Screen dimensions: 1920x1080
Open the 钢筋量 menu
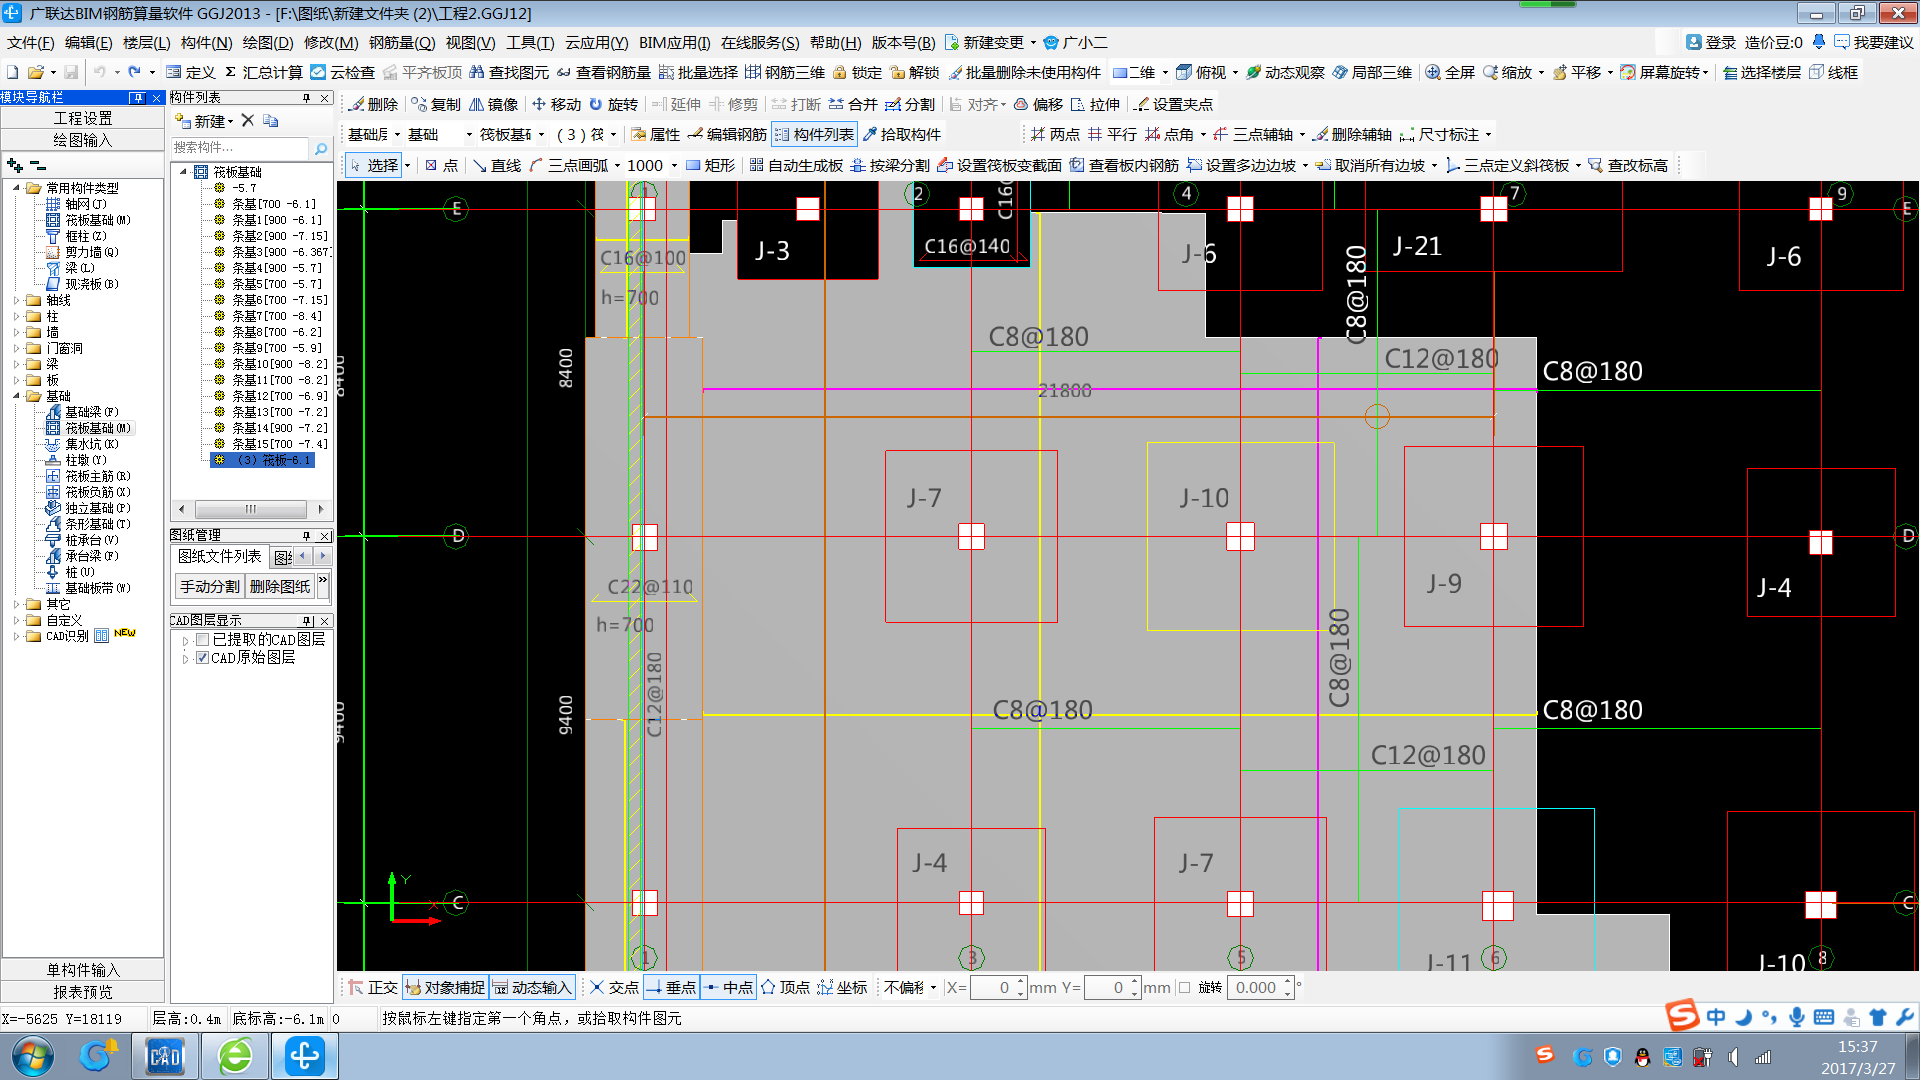[x=401, y=42]
